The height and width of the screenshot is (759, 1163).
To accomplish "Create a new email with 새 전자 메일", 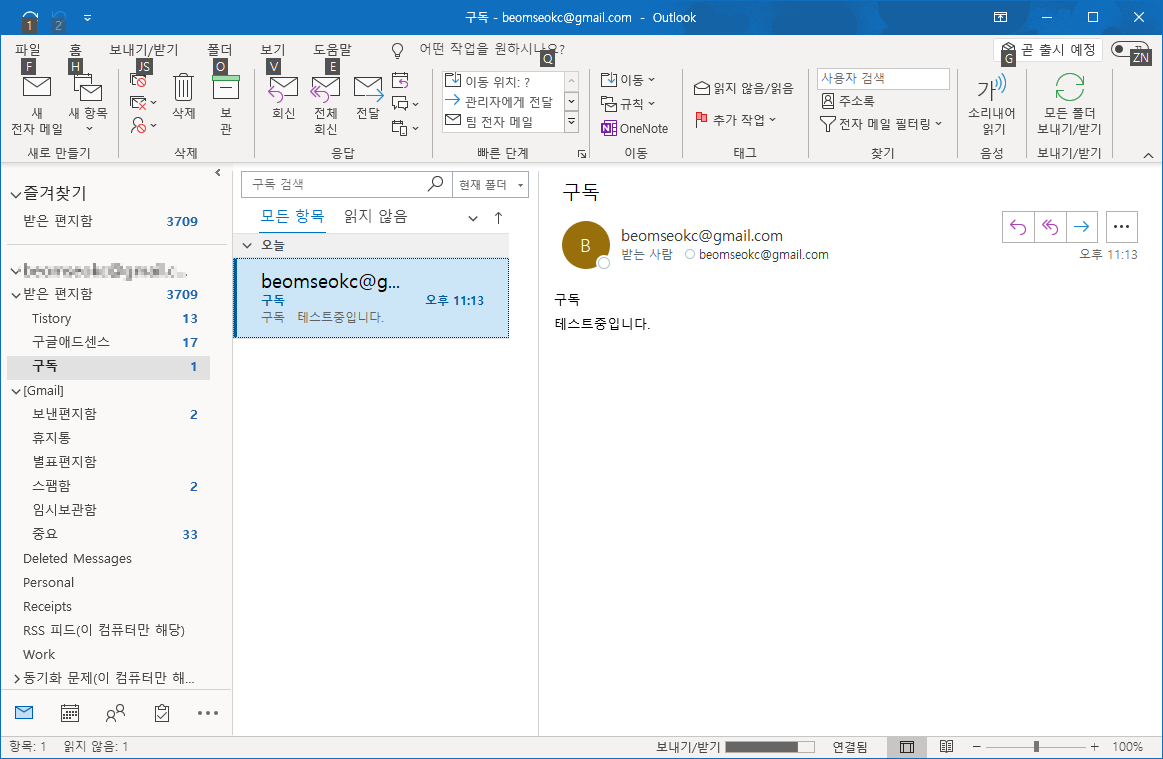I will [x=37, y=105].
